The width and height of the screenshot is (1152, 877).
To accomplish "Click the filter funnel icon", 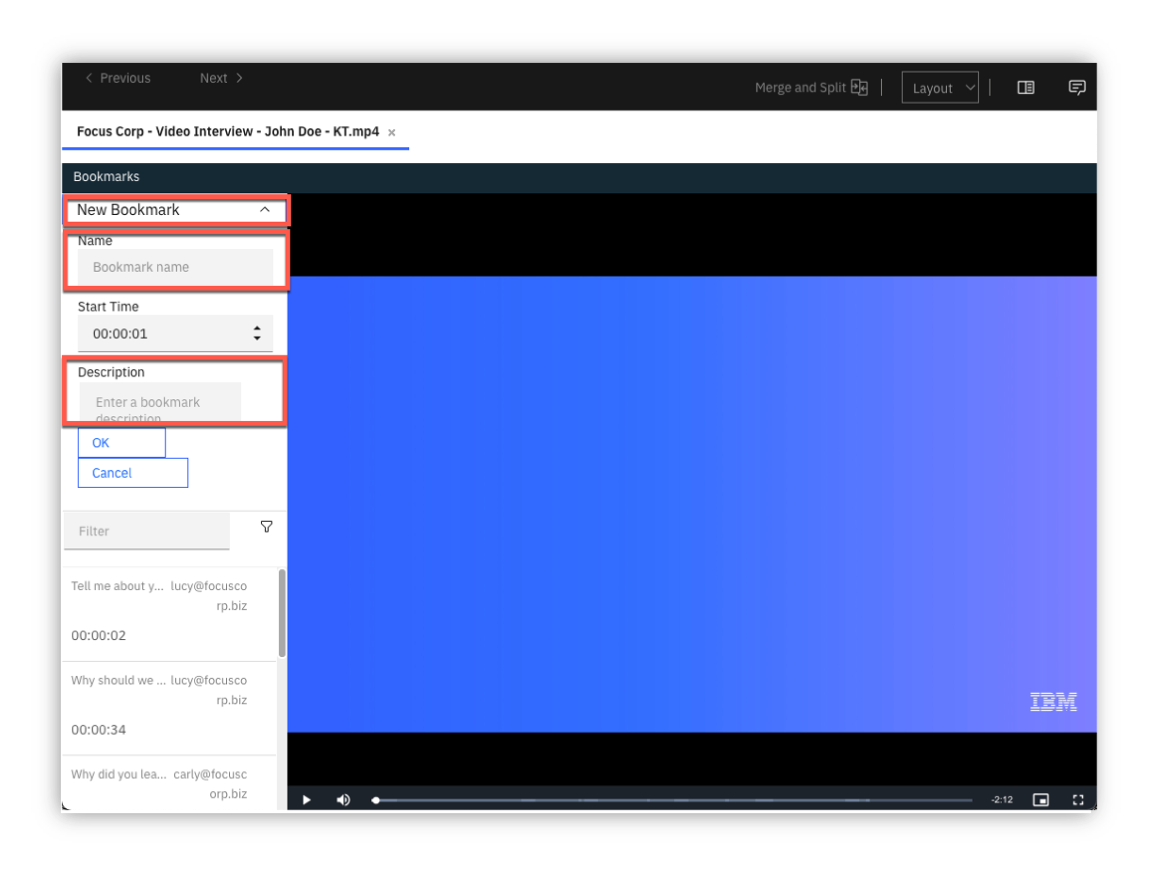I will point(267,527).
